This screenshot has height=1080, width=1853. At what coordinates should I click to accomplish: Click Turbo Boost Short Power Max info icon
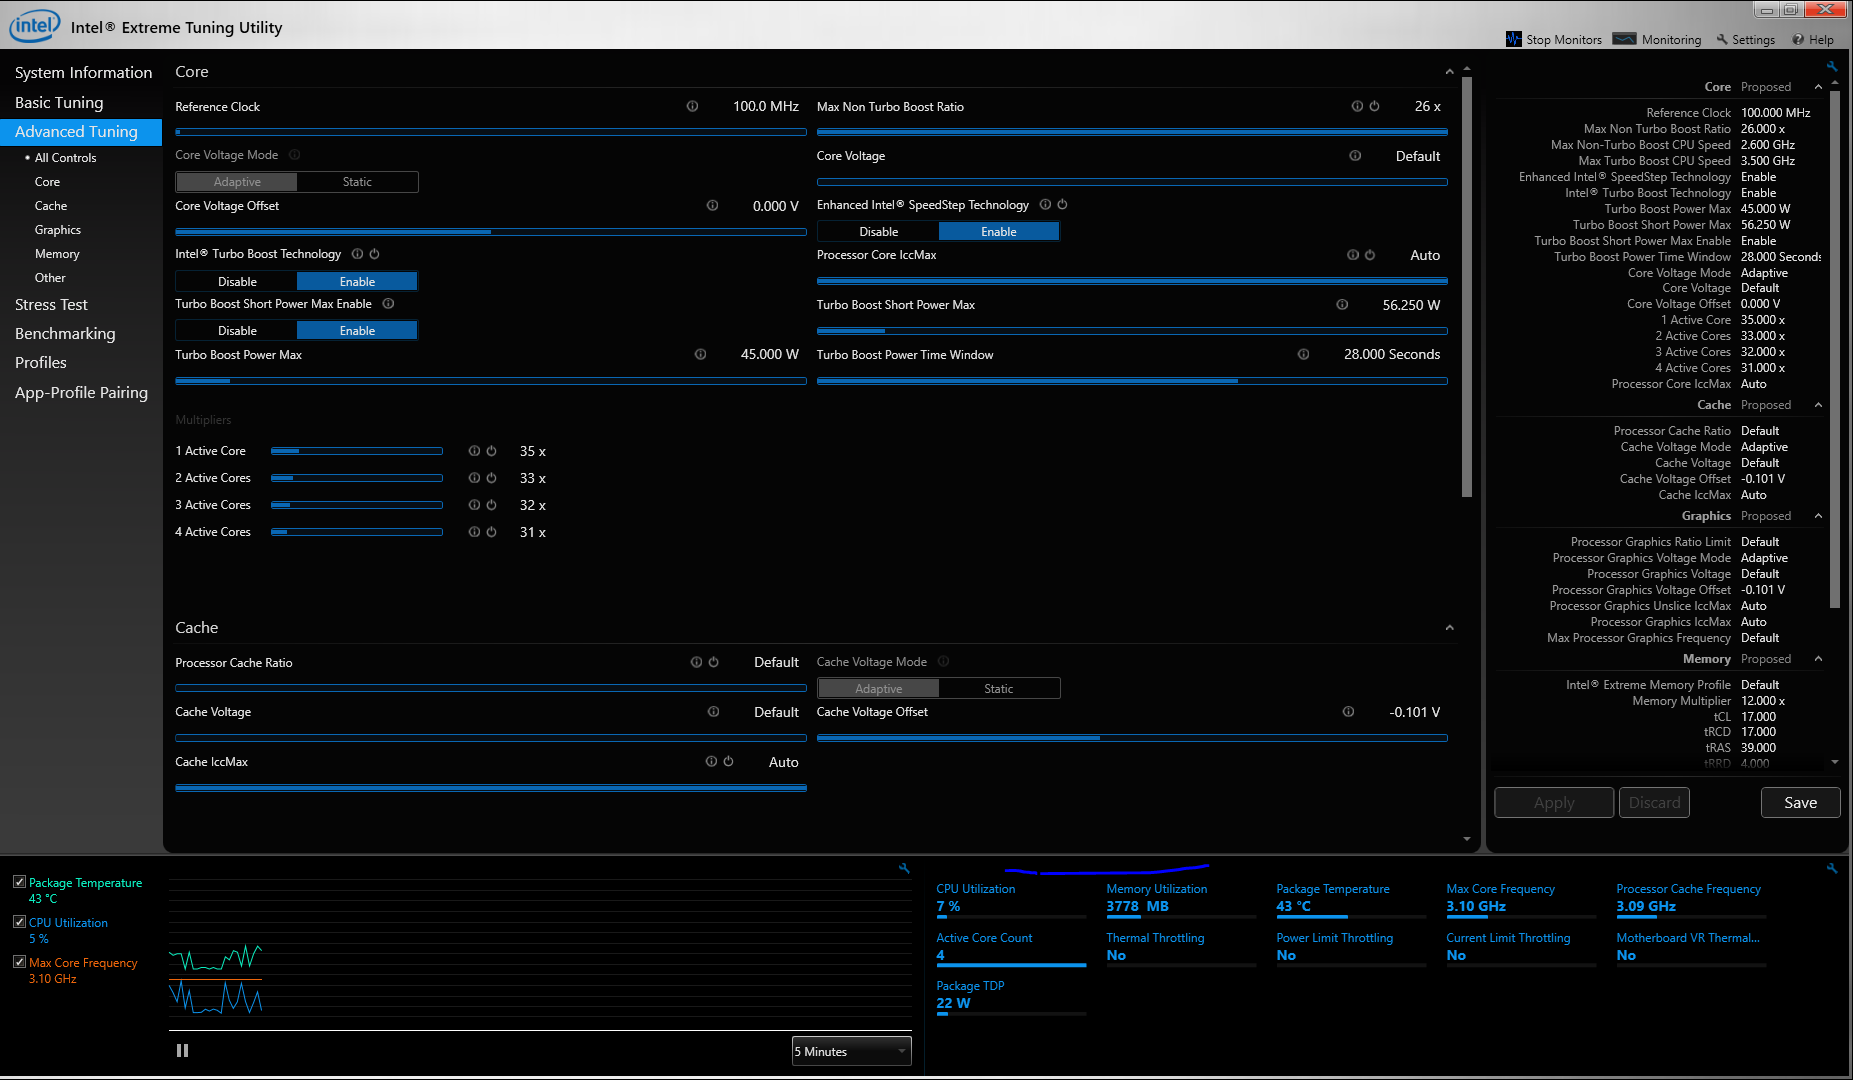click(1342, 305)
